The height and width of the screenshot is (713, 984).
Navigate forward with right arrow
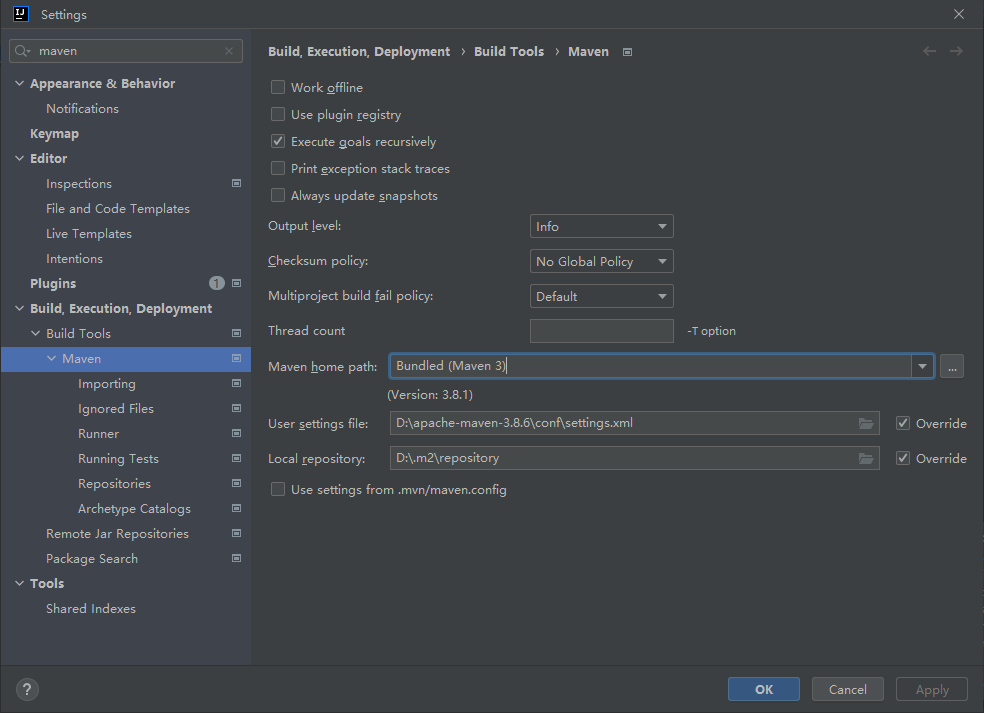point(956,51)
